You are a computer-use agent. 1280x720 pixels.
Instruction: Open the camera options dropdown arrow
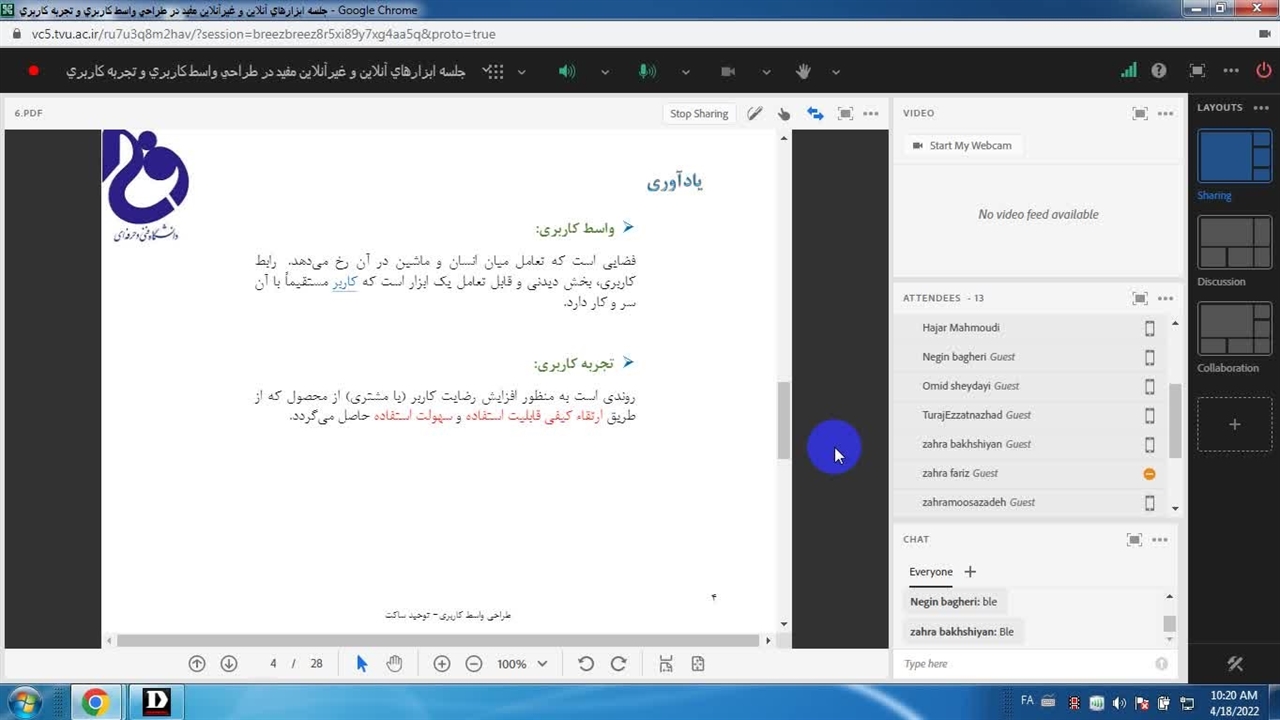[766, 72]
